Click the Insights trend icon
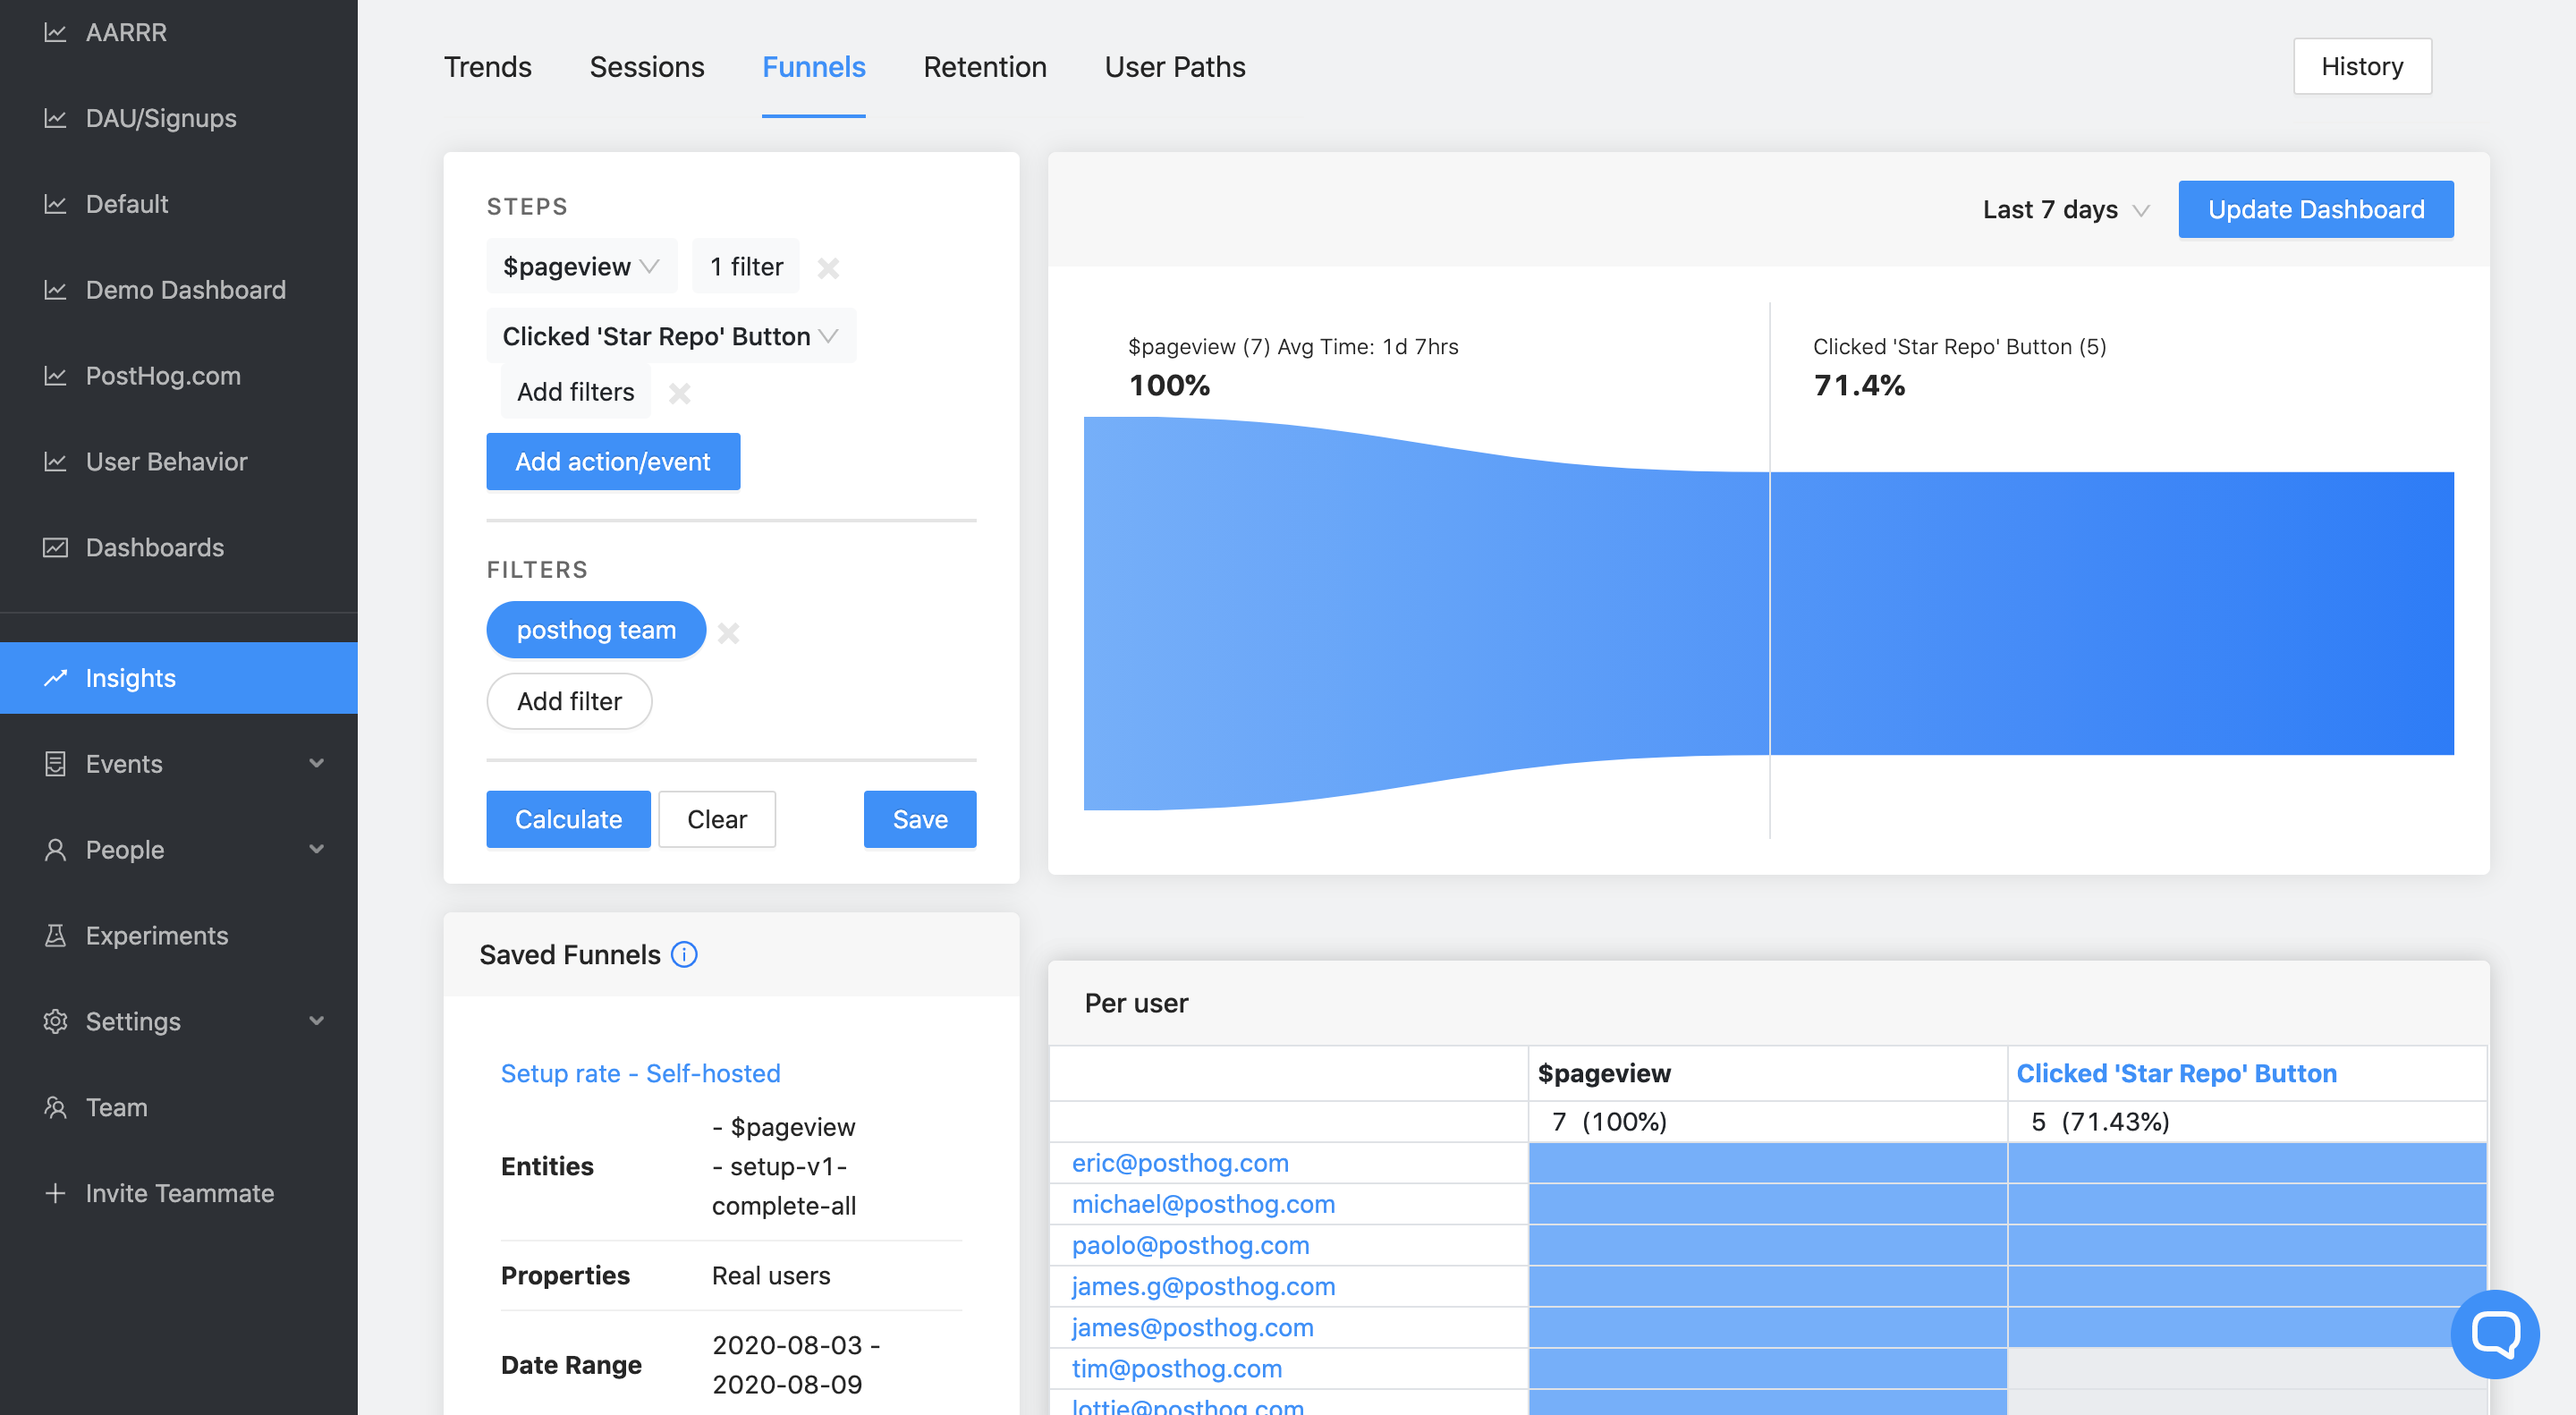Screen dimensions: 2576x1415 [56, 677]
